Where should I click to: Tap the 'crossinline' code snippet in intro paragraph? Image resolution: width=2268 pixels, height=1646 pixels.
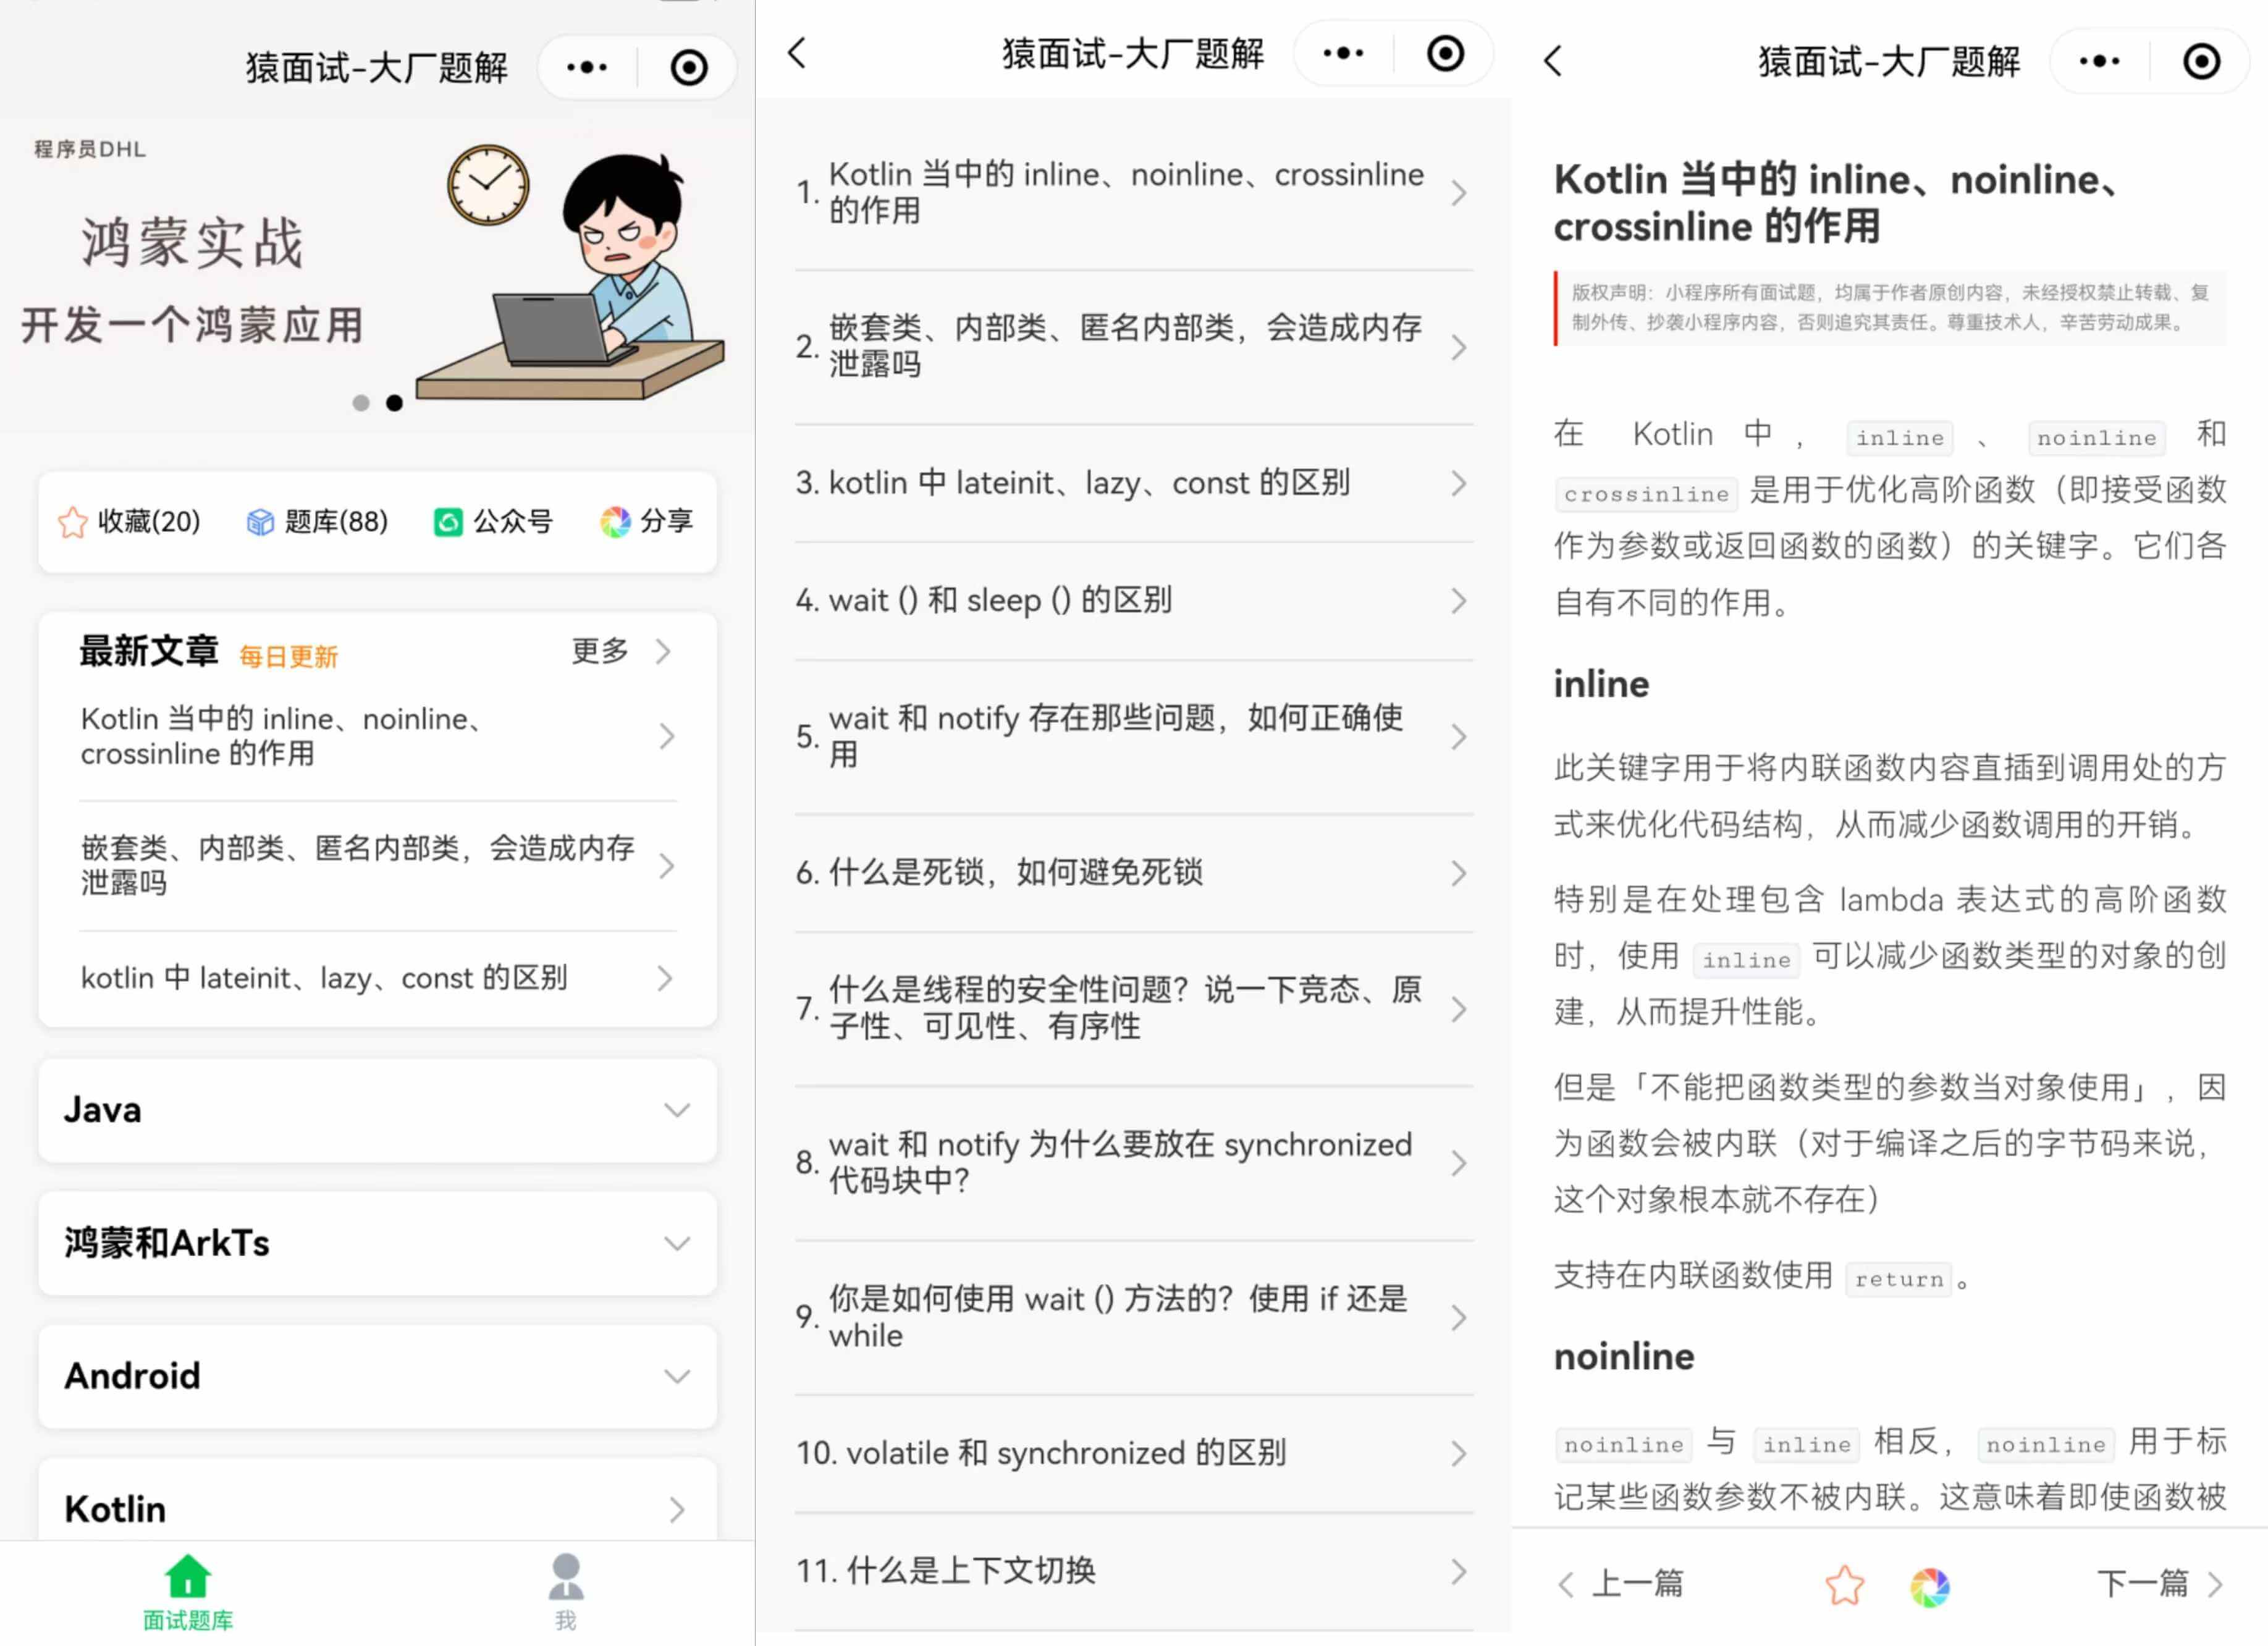[1646, 494]
